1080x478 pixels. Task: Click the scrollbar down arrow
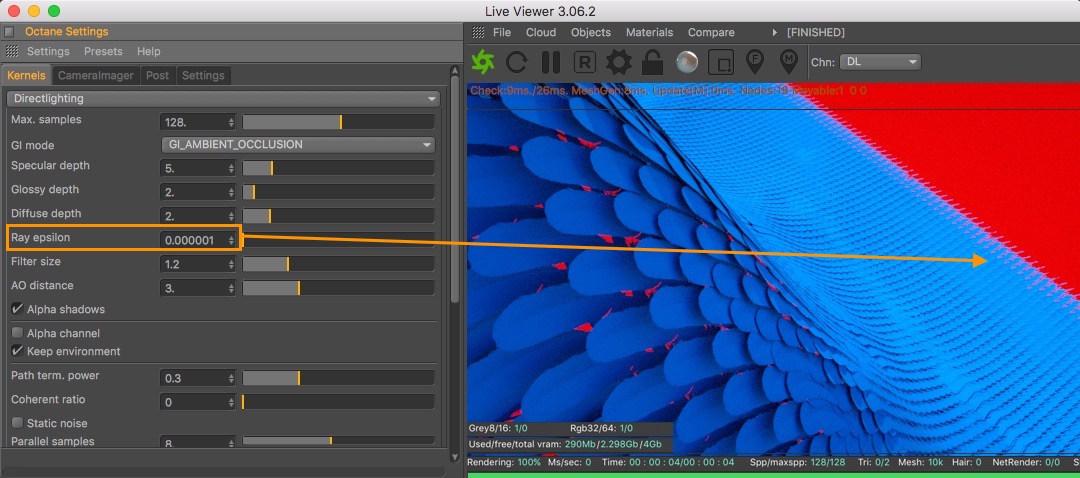[x=454, y=456]
